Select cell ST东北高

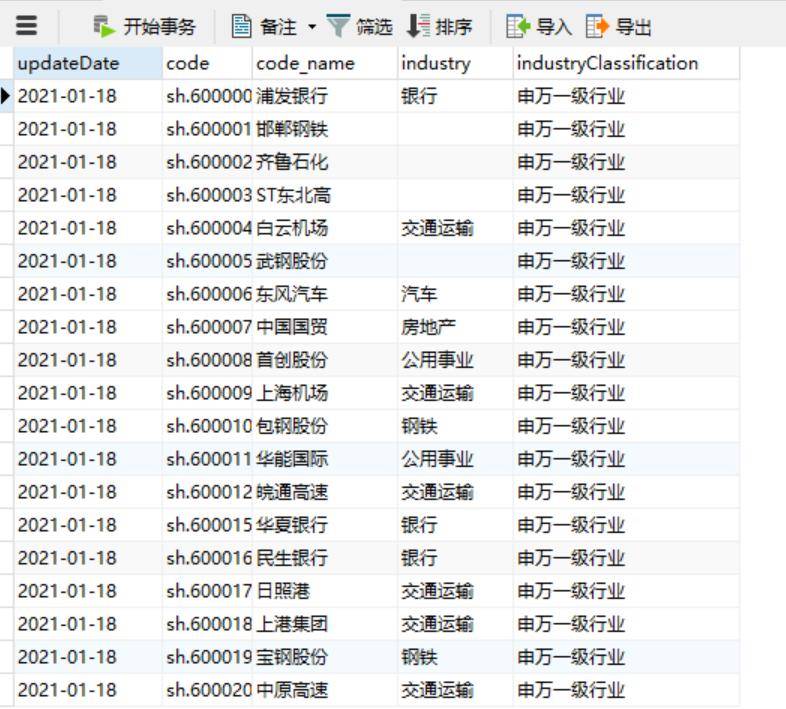pyautogui.click(x=325, y=195)
